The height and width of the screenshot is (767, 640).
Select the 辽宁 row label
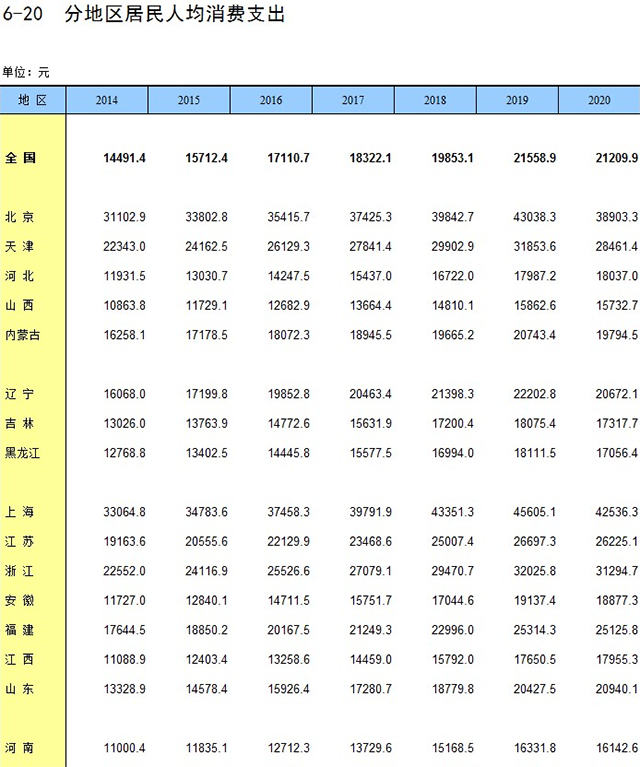[20, 394]
